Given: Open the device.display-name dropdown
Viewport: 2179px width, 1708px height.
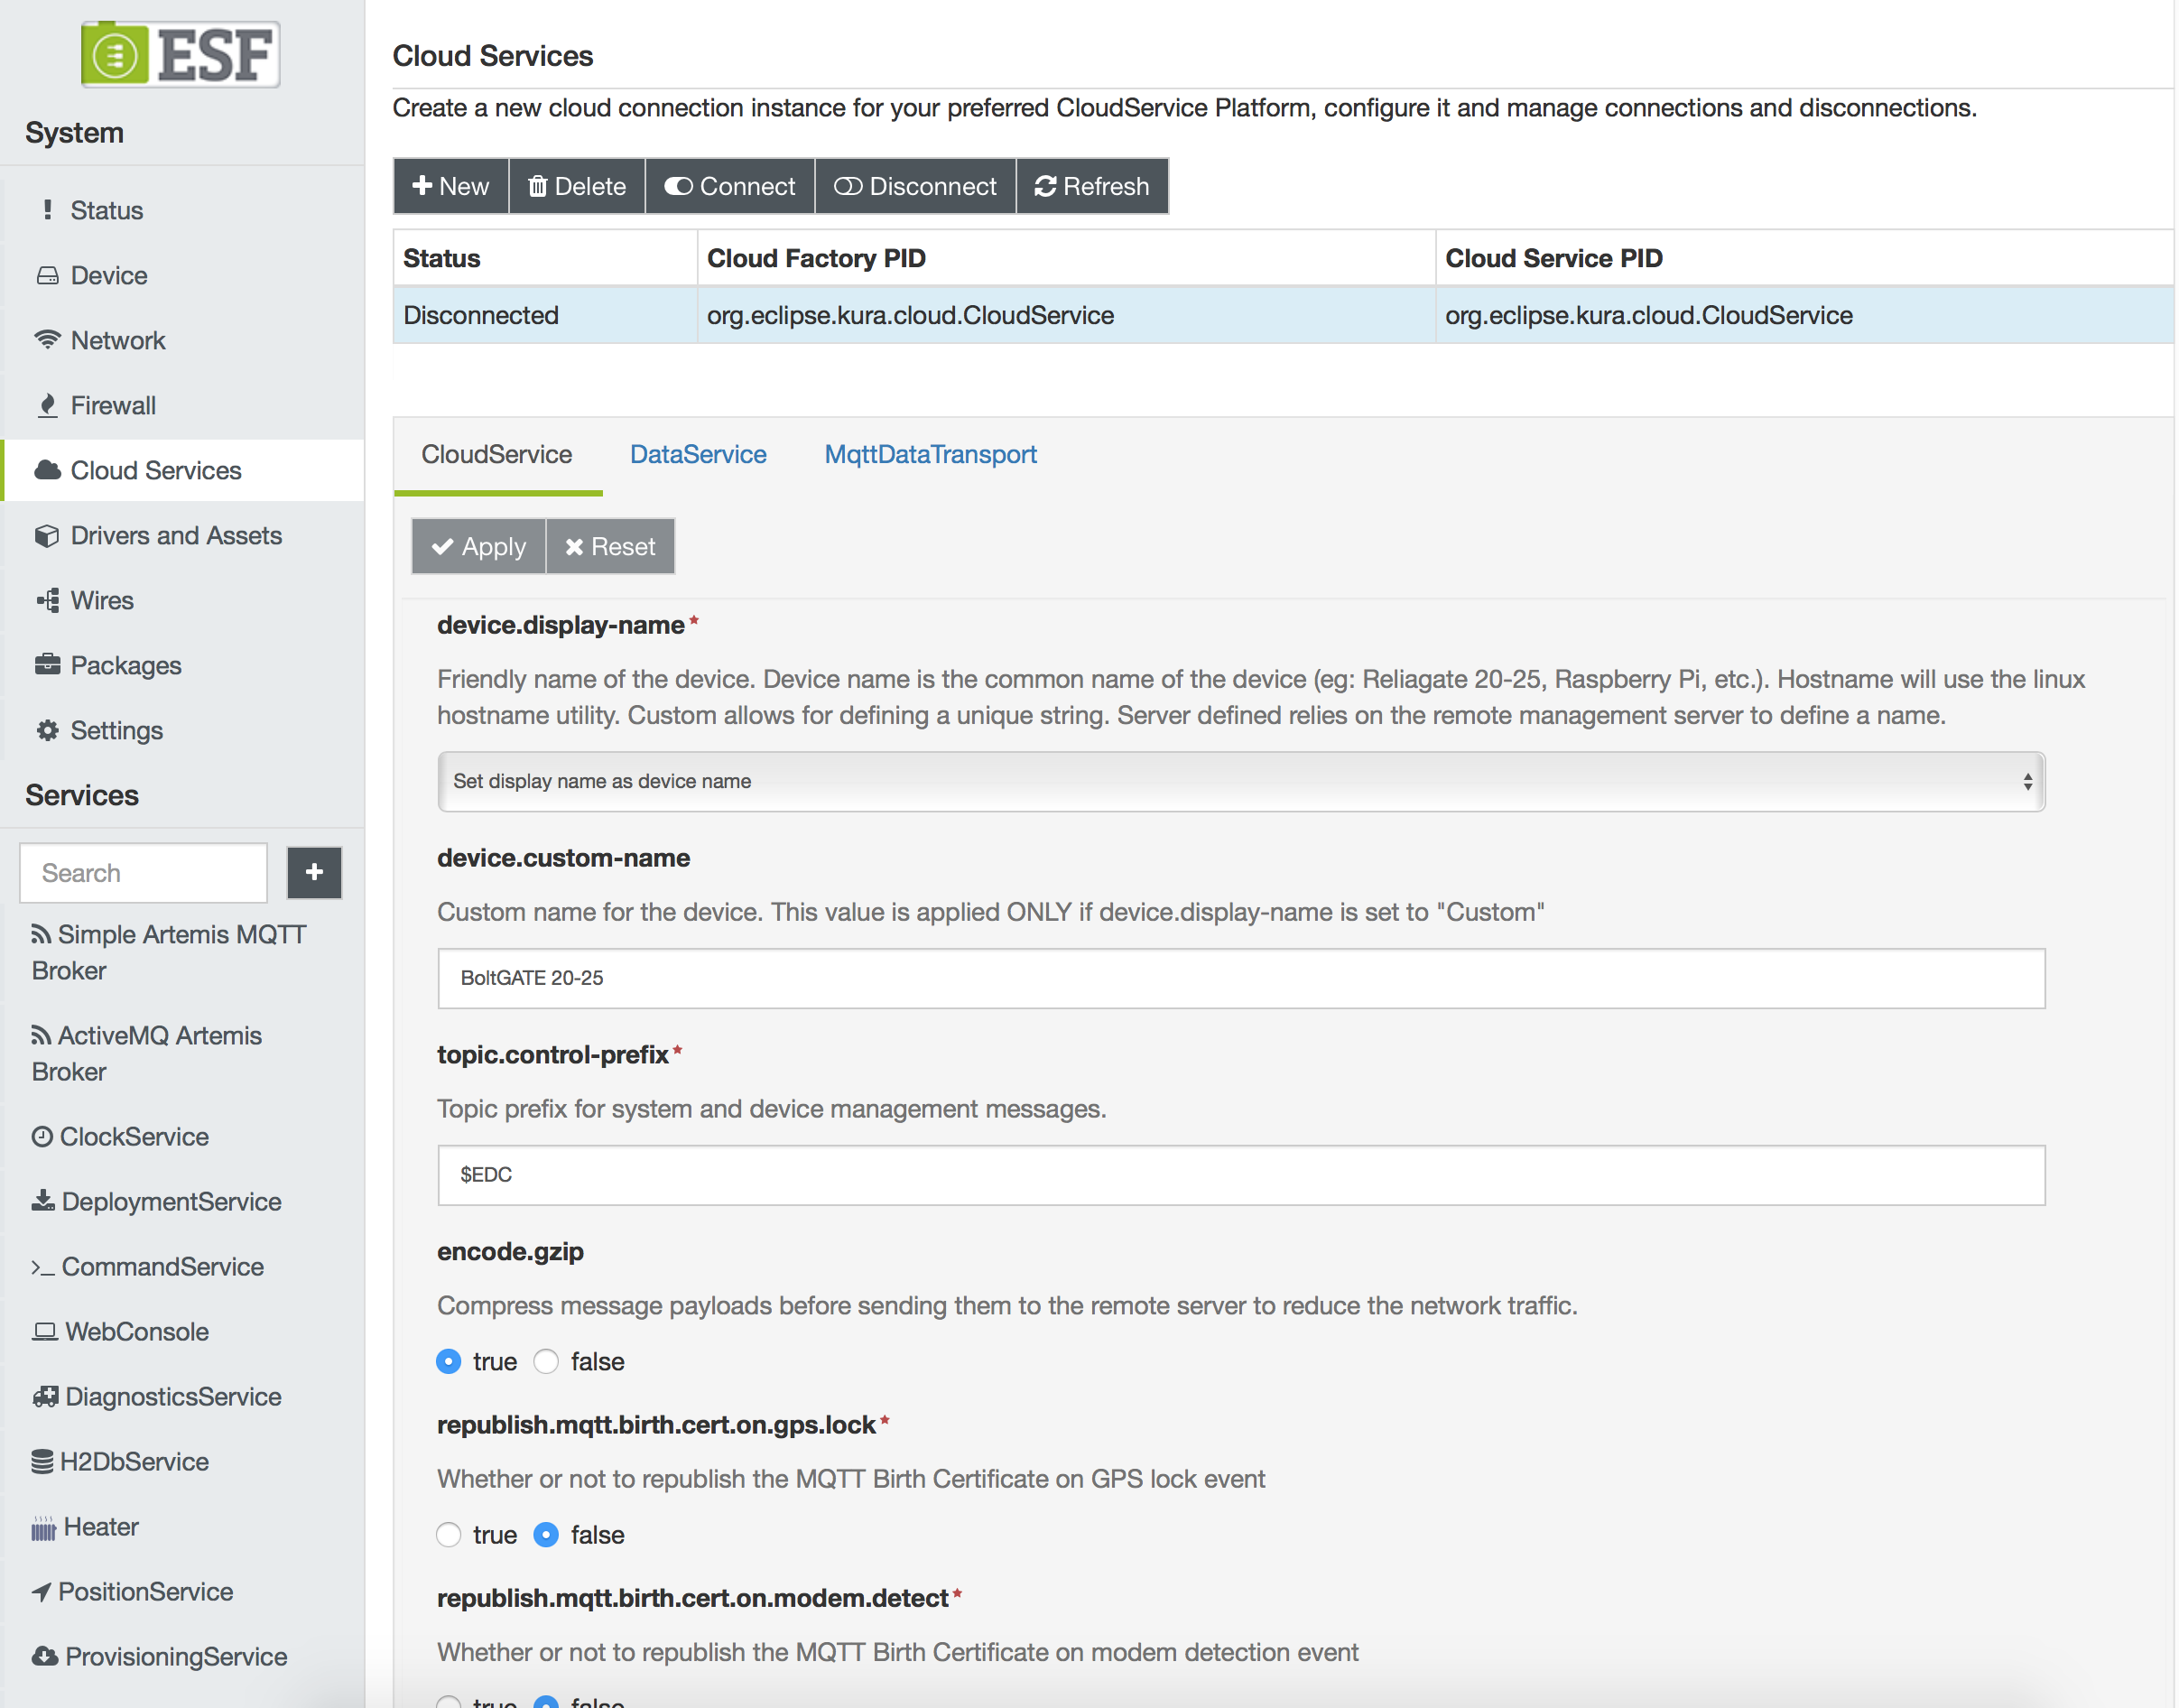Looking at the screenshot, I should tap(1238, 780).
